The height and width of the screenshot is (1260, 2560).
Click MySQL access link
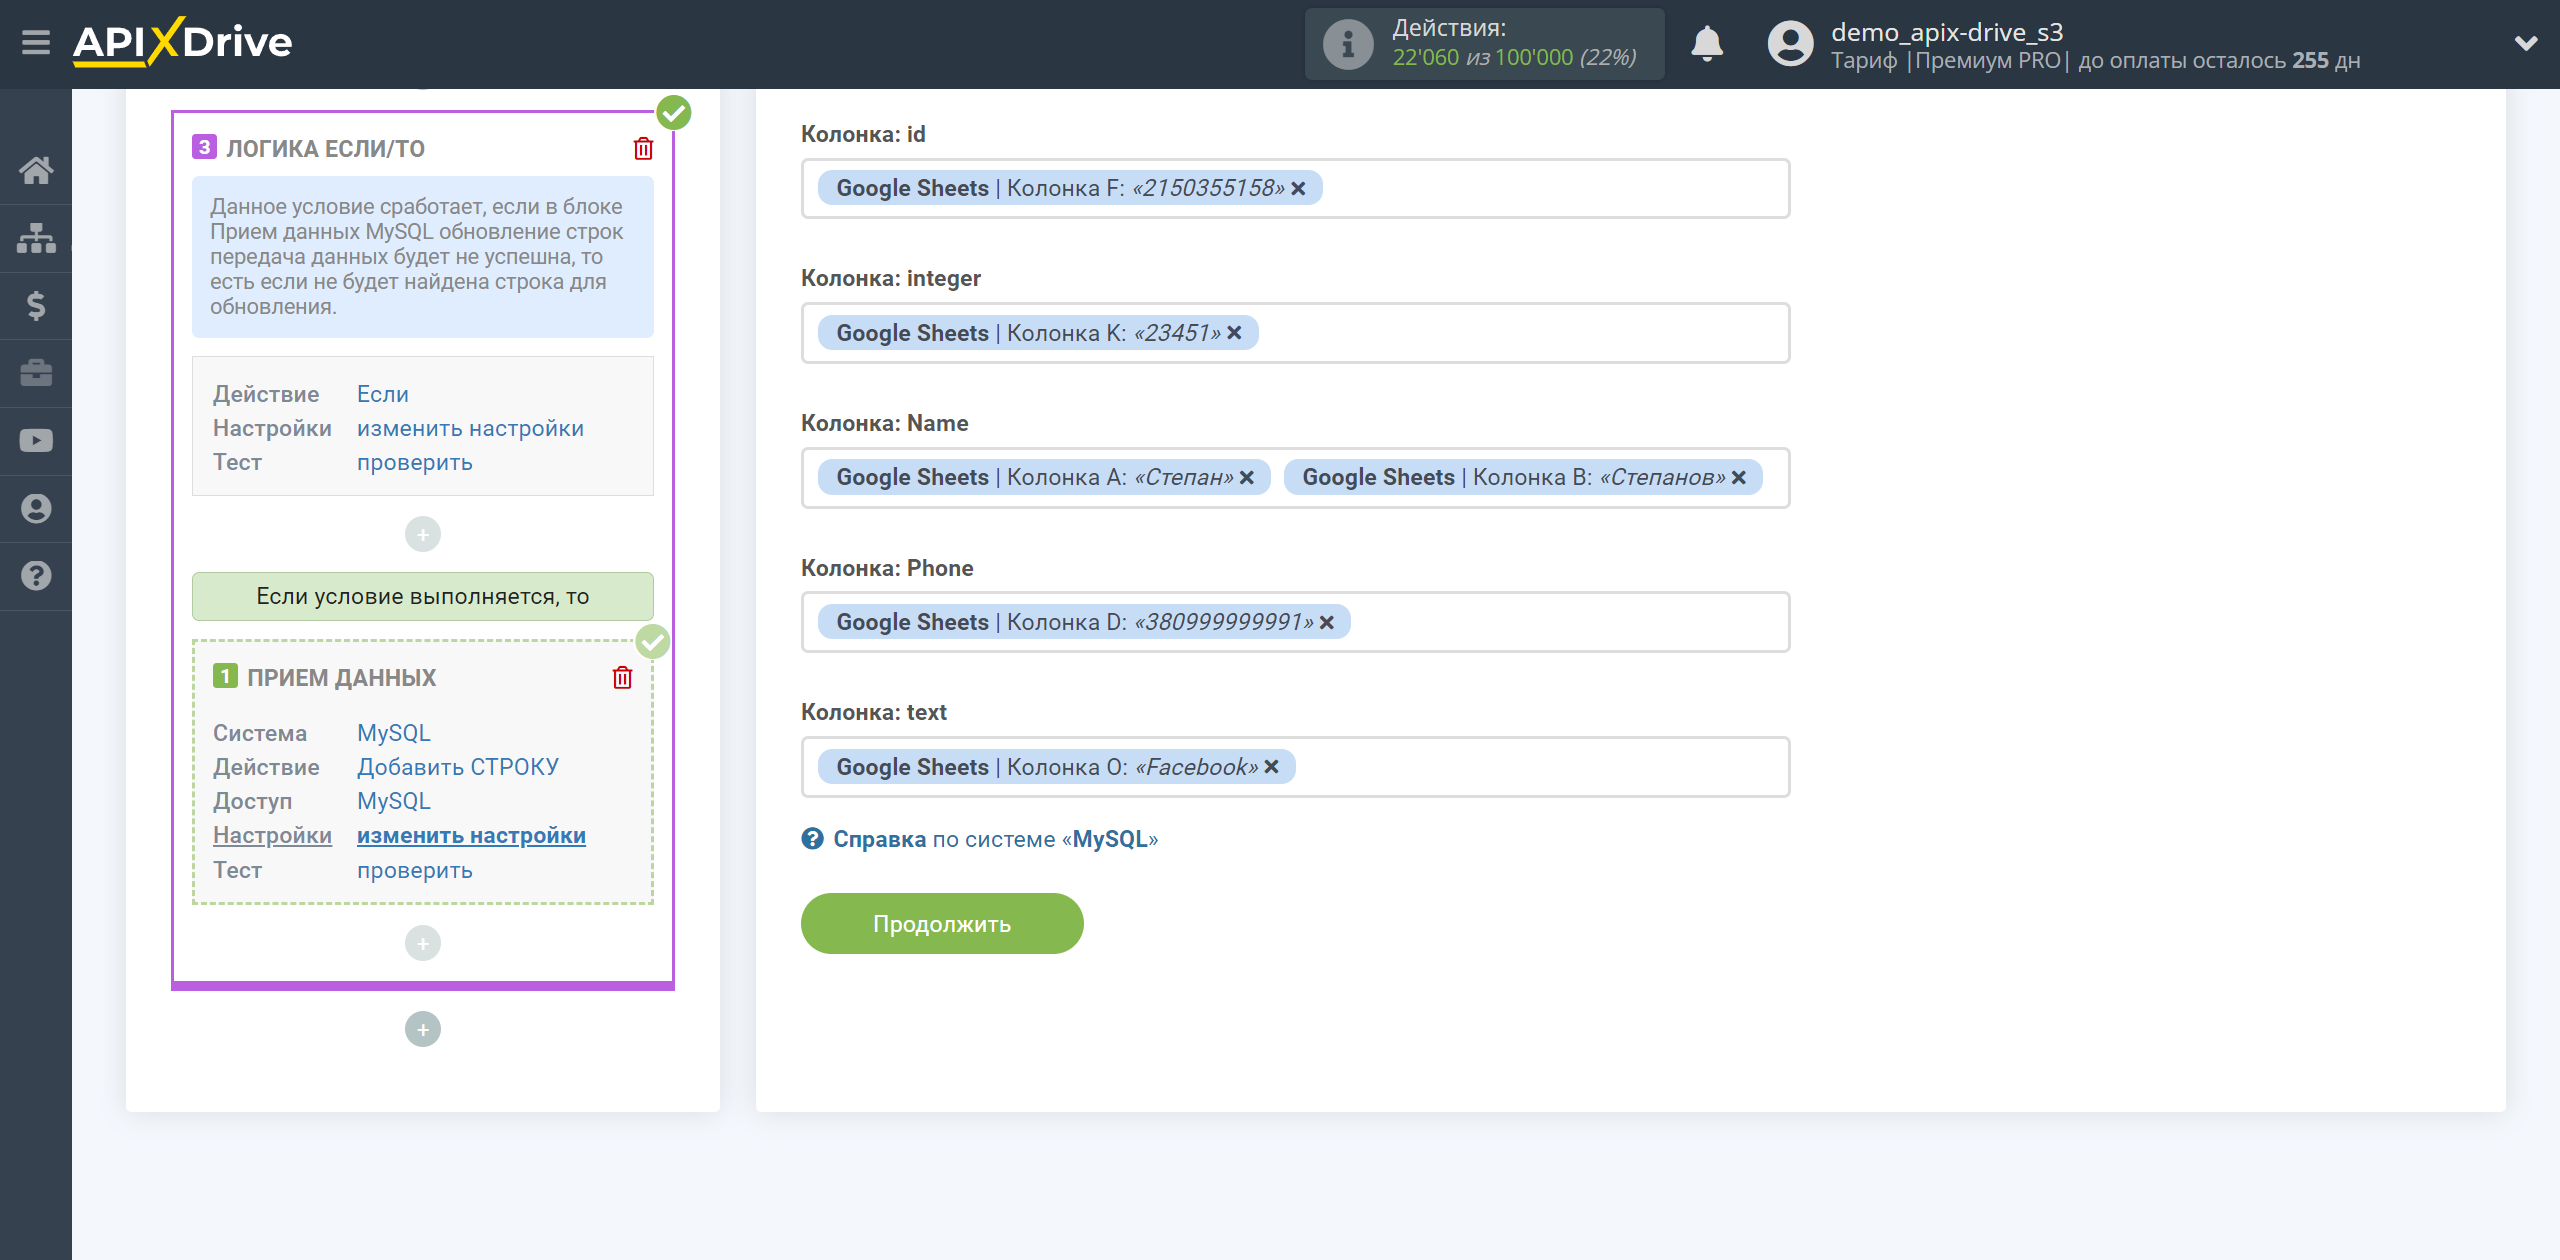click(x=394, y=801)
